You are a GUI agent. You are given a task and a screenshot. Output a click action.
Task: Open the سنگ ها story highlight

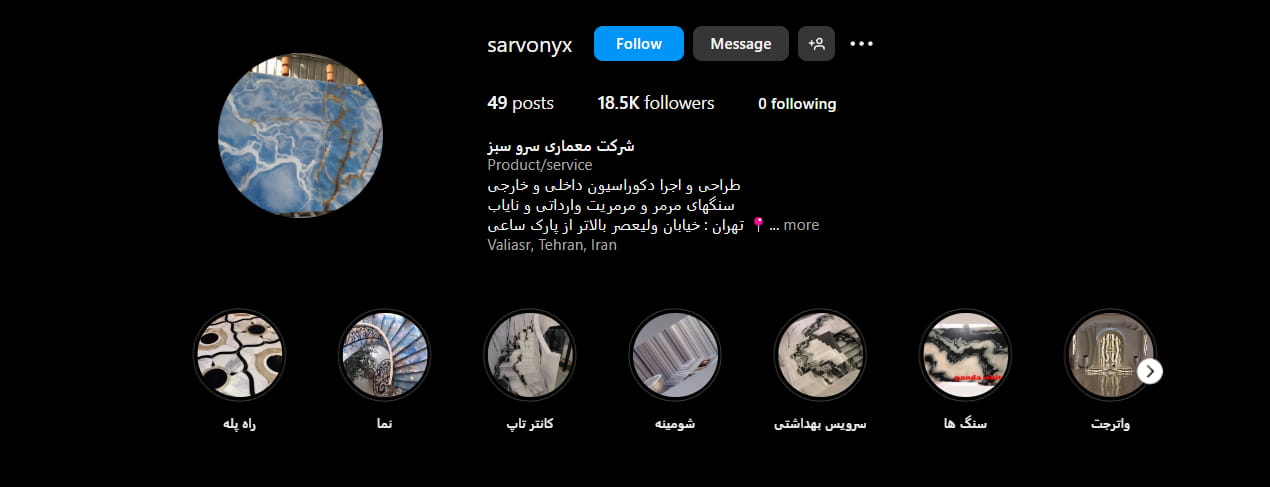coord(965,355)
